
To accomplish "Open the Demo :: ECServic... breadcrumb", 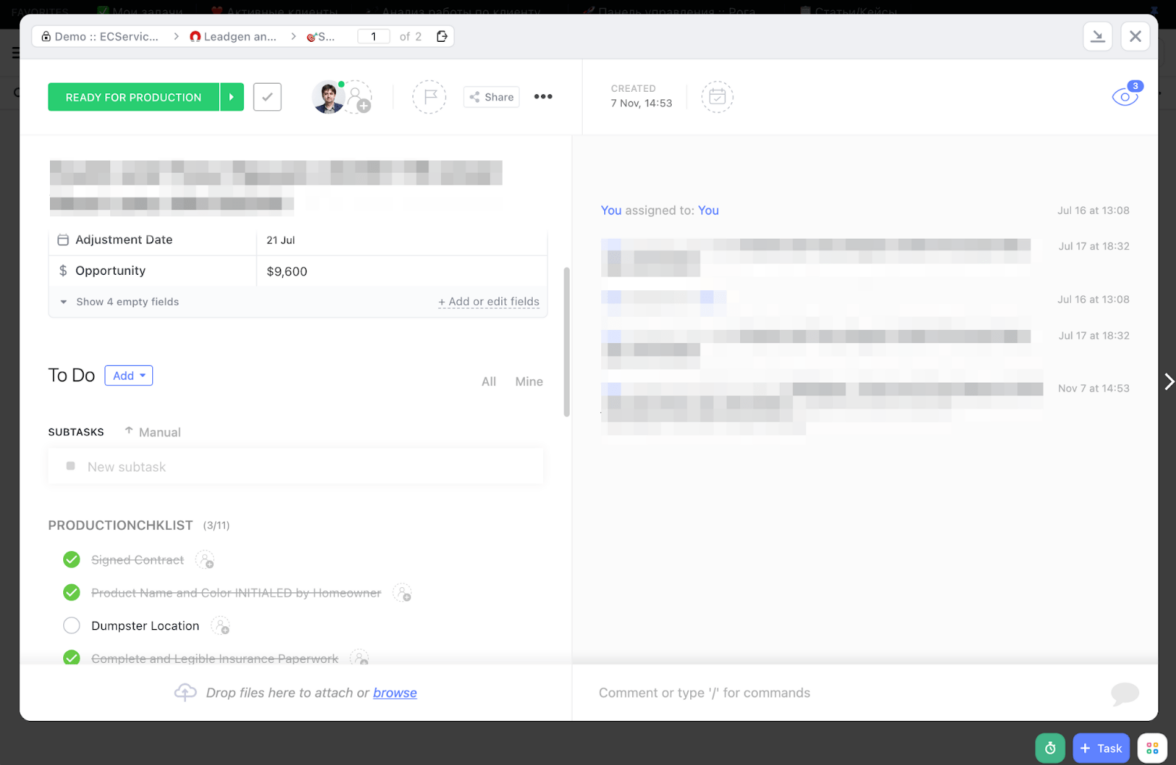I will [100, 36].
